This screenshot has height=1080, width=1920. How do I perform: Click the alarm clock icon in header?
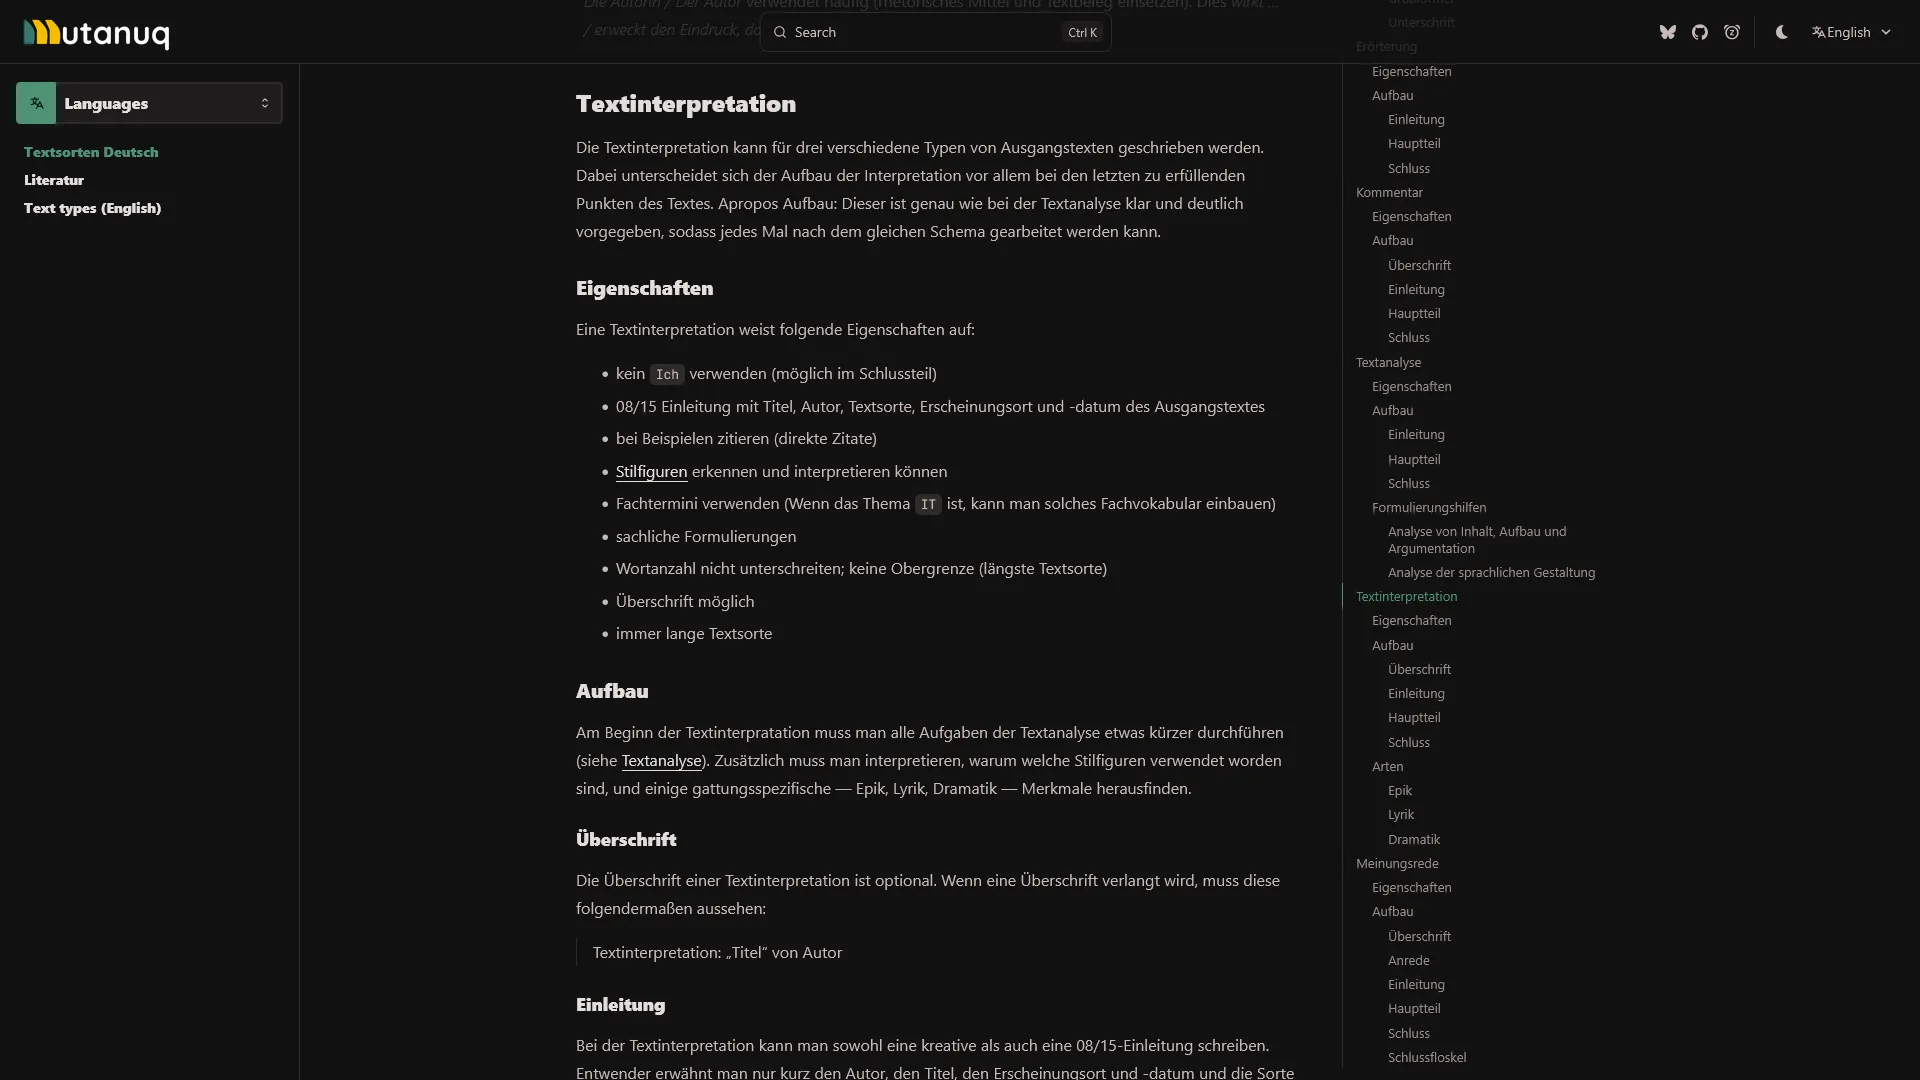point(1731,32)
